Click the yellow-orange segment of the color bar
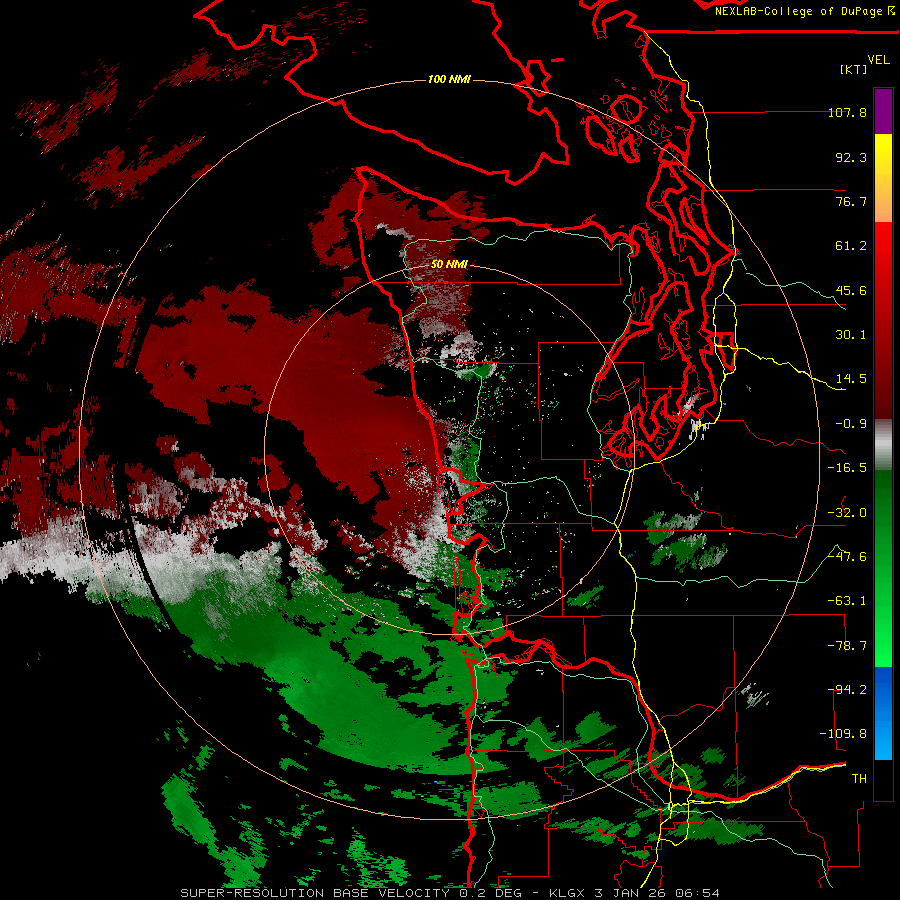 (883, 178)
